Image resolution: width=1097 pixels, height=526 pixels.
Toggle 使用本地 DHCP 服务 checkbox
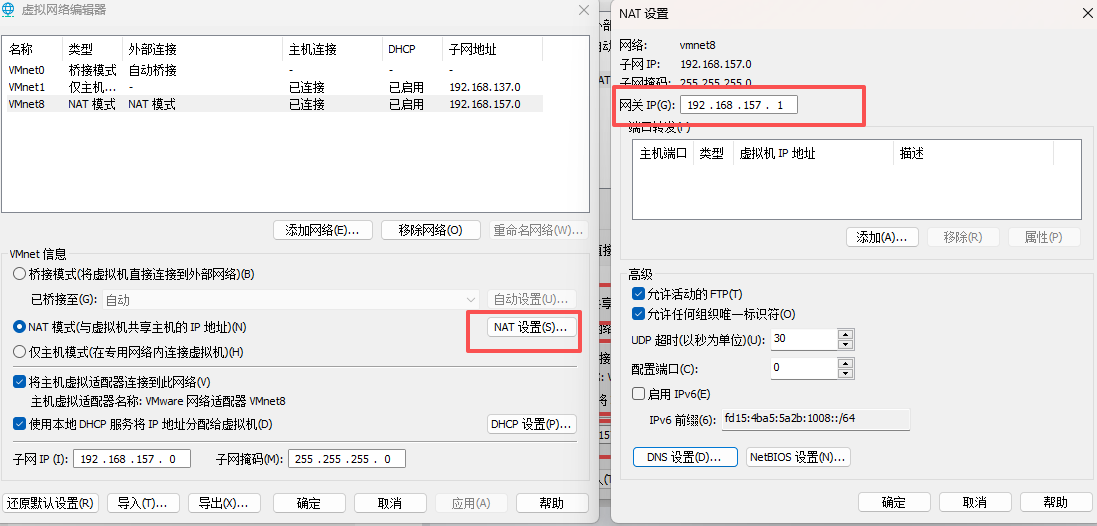[19, 424]
